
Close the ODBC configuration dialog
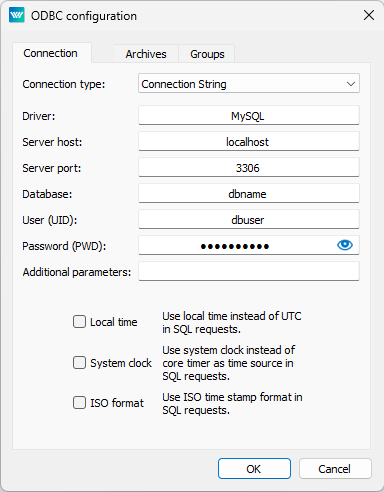click(369, 15)
